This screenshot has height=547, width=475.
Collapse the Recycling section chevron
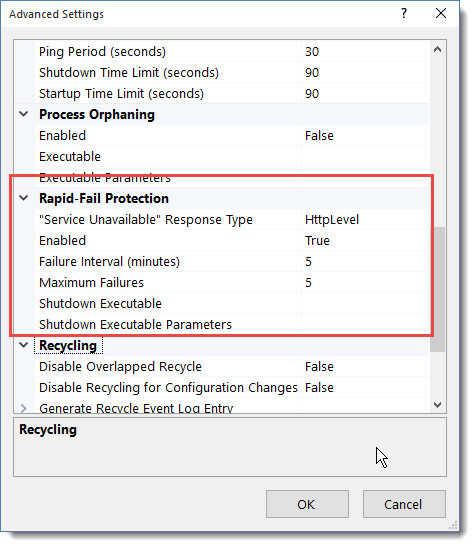coord(24,345)
